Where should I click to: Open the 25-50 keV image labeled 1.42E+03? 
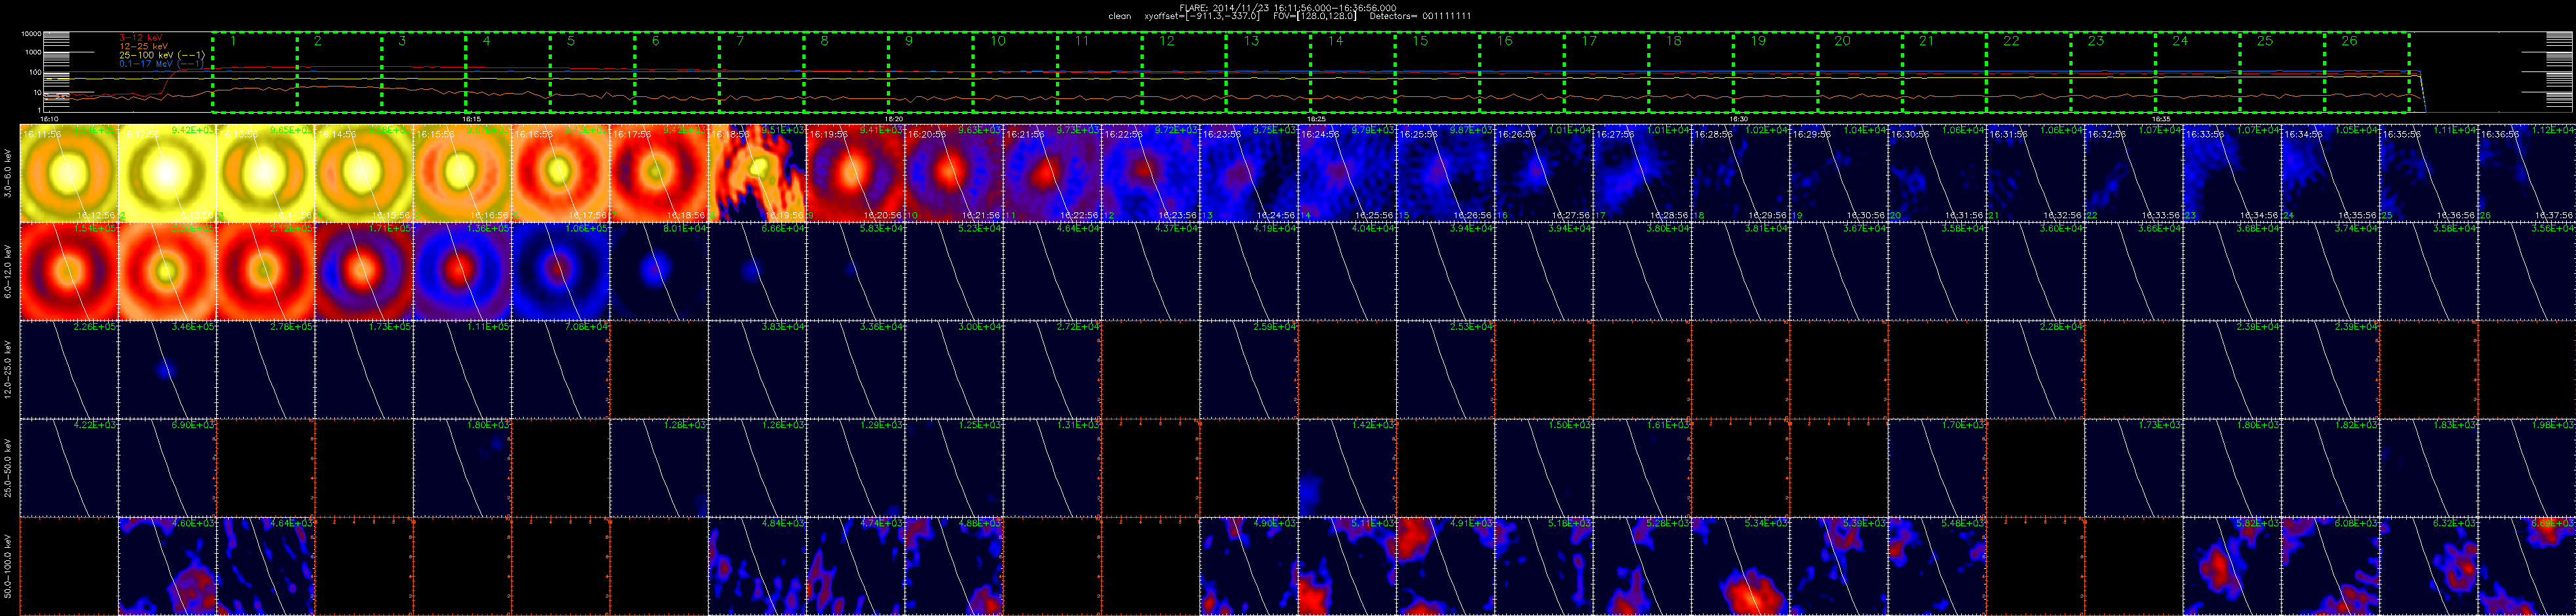tap(1346, 467)
